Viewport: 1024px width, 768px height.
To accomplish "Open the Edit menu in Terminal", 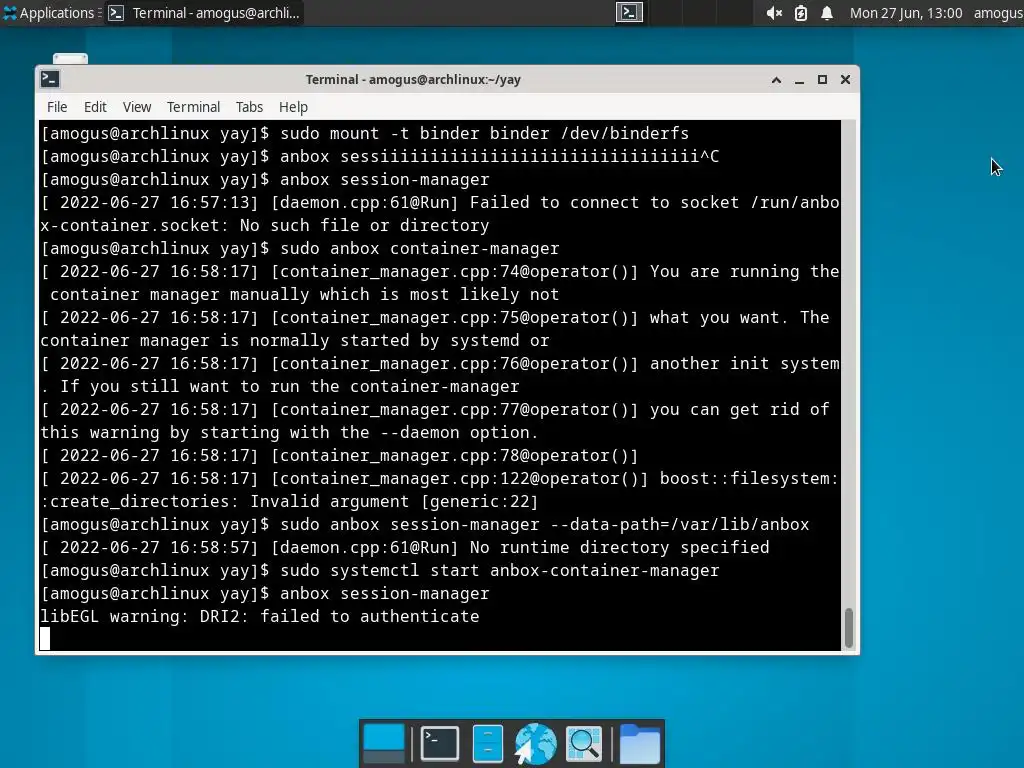I will coord(95,107).
